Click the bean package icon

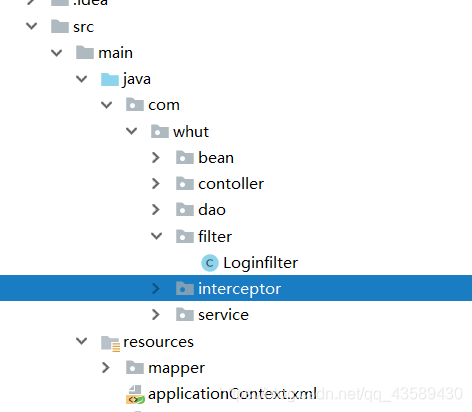pos(185,157)
